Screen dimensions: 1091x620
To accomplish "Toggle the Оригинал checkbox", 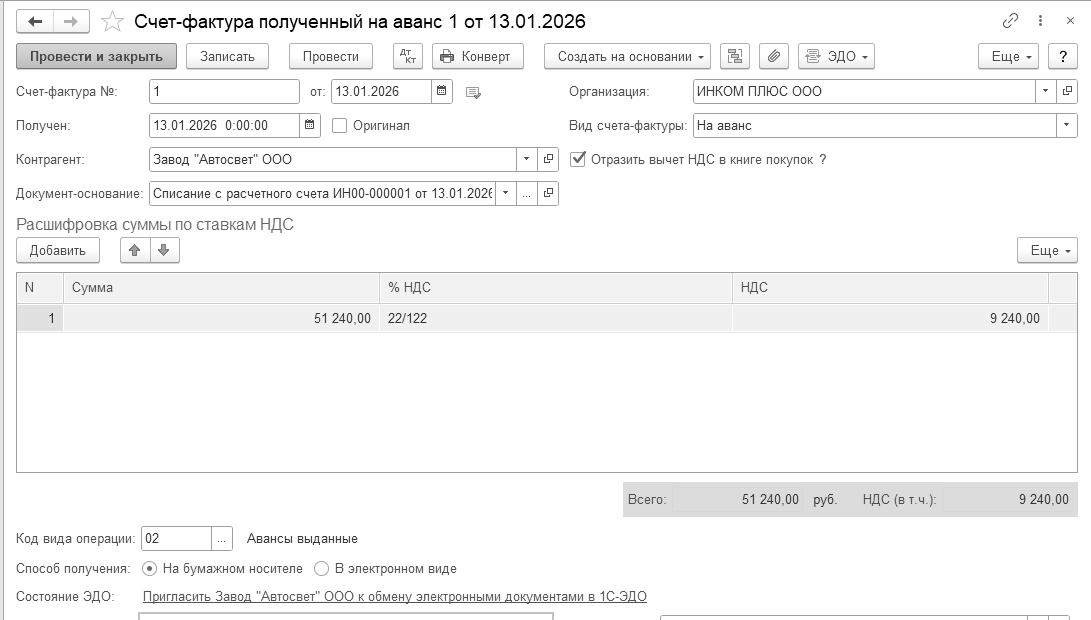I will pos(340,125).
